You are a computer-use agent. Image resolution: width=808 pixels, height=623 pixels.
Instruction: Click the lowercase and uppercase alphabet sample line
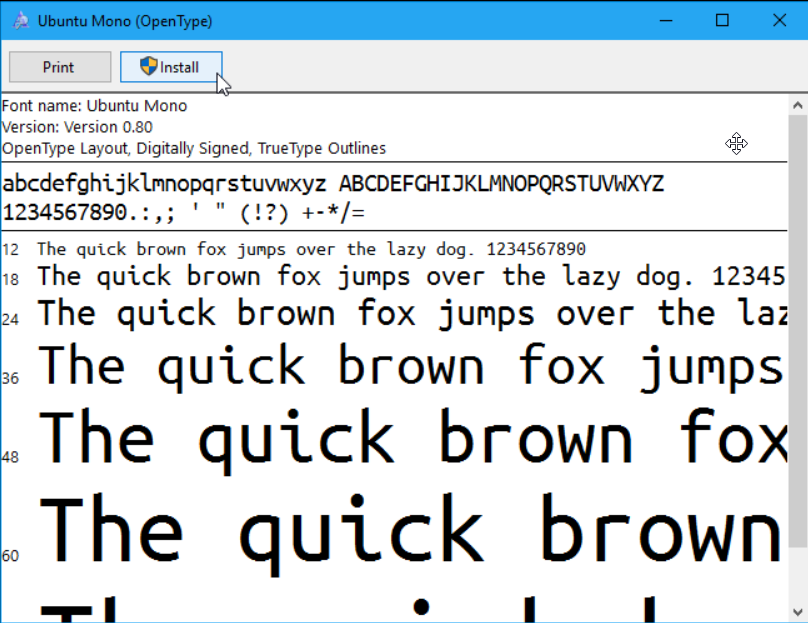coord(333,184)
